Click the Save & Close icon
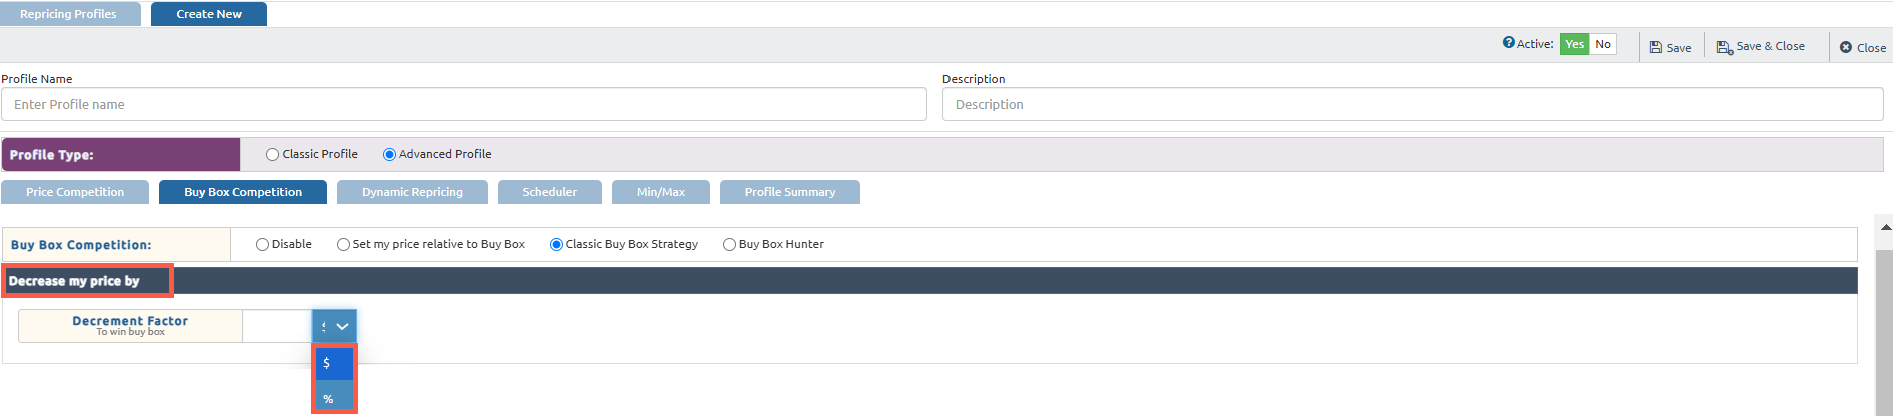 (1724, 47)
